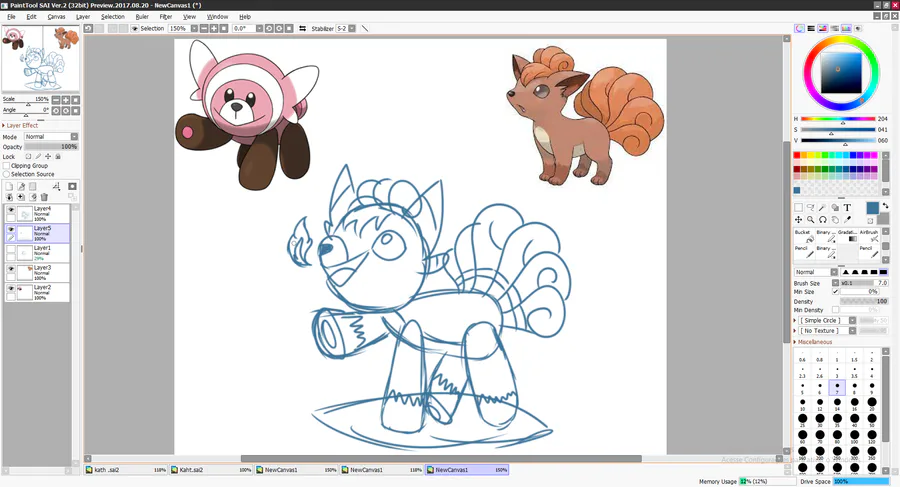Screen dimensions: 900x487
Task: Flip the view horizontally in the toolbar
Action: point(302,28)
